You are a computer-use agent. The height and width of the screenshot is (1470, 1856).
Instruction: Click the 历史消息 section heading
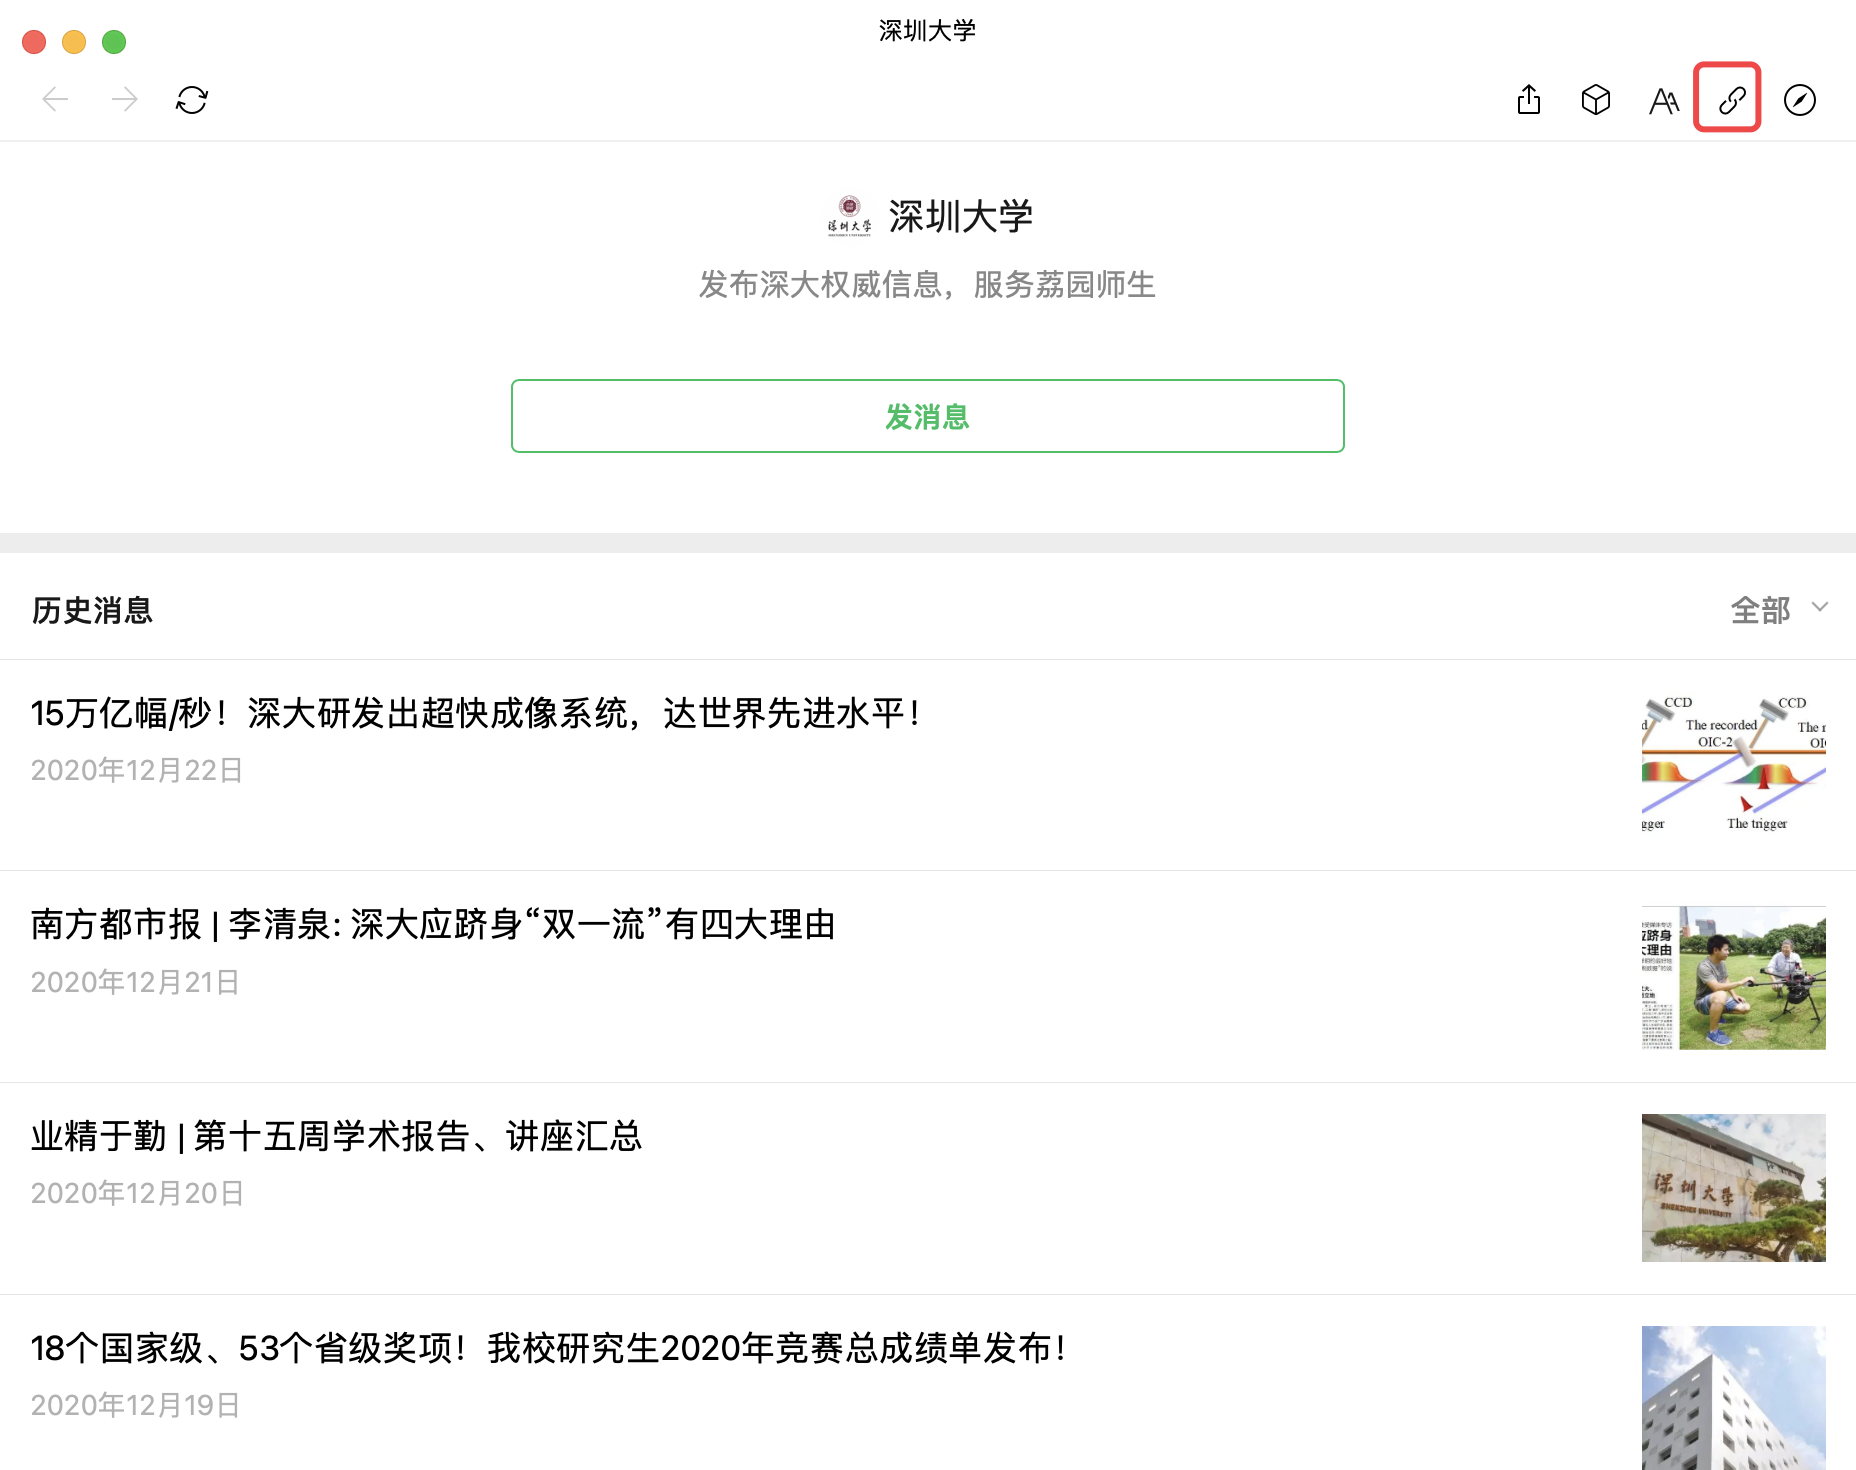(92, 610)
